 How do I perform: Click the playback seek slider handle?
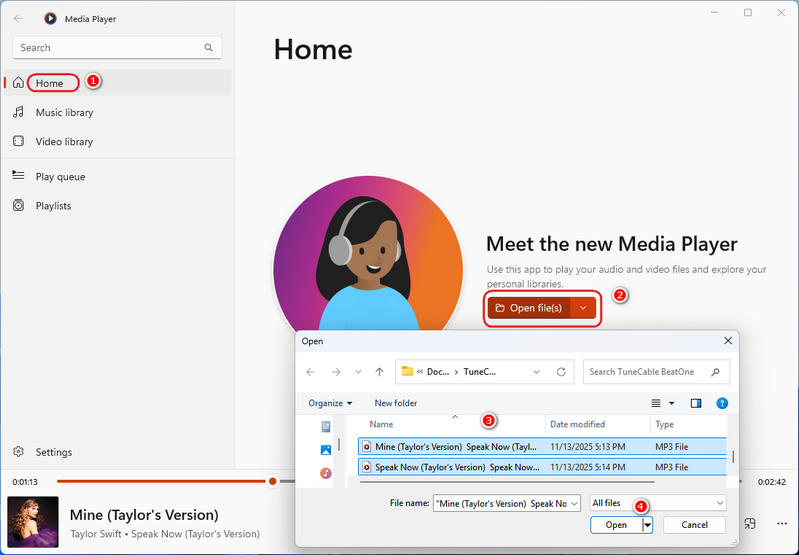pos(272,481)
